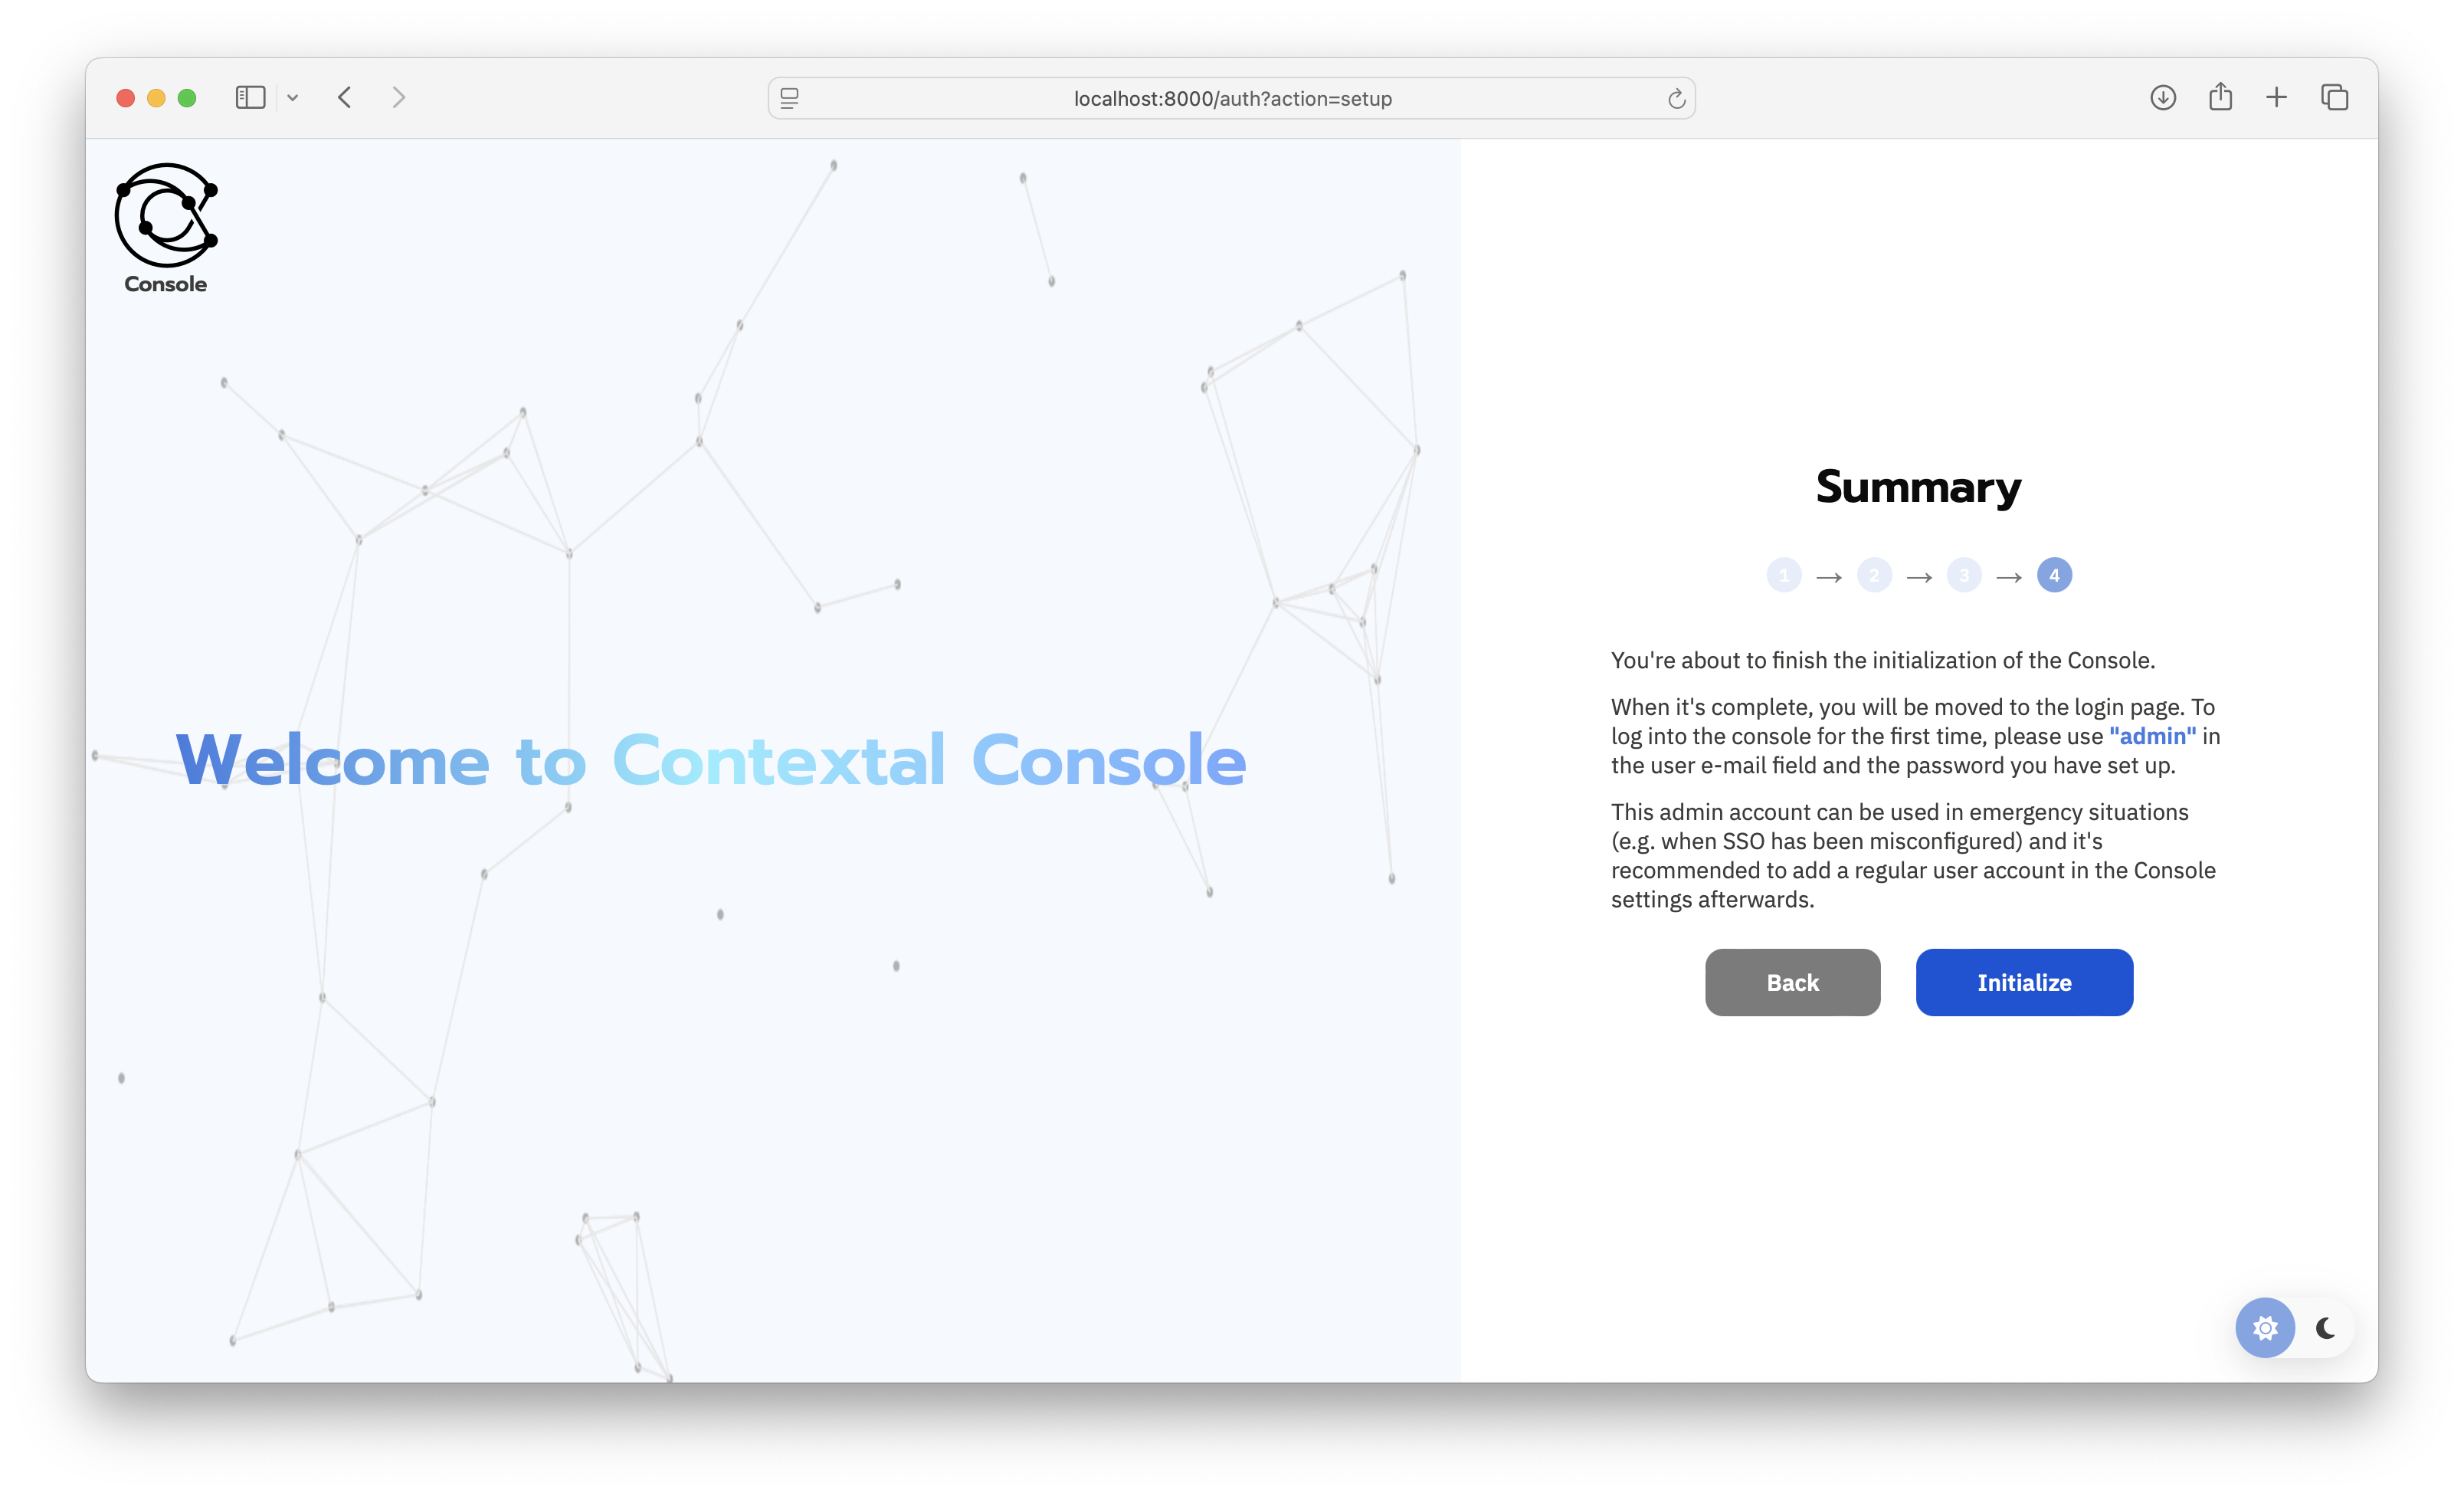Image resolution: width=2464 pixels, height=1496 pixels.
Task: Click the URL input field
Action: pyautogui.click(x=1232, y=97)
